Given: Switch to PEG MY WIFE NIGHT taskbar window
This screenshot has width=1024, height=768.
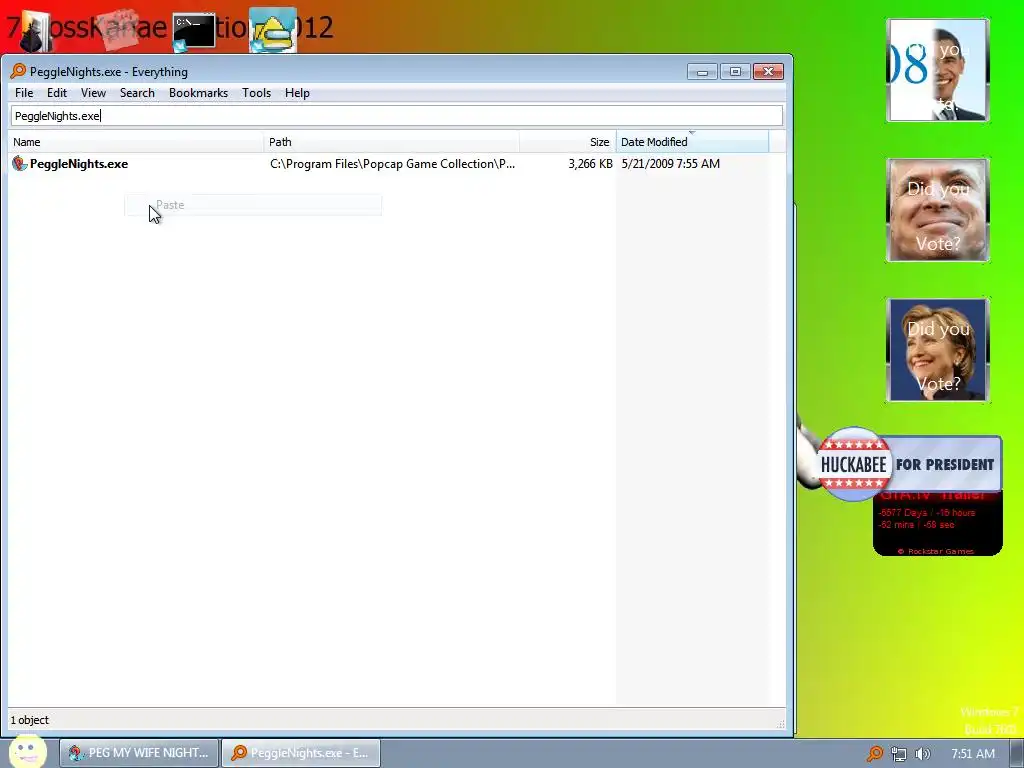Looking at the screenshot, I should (x=139, y=753).
